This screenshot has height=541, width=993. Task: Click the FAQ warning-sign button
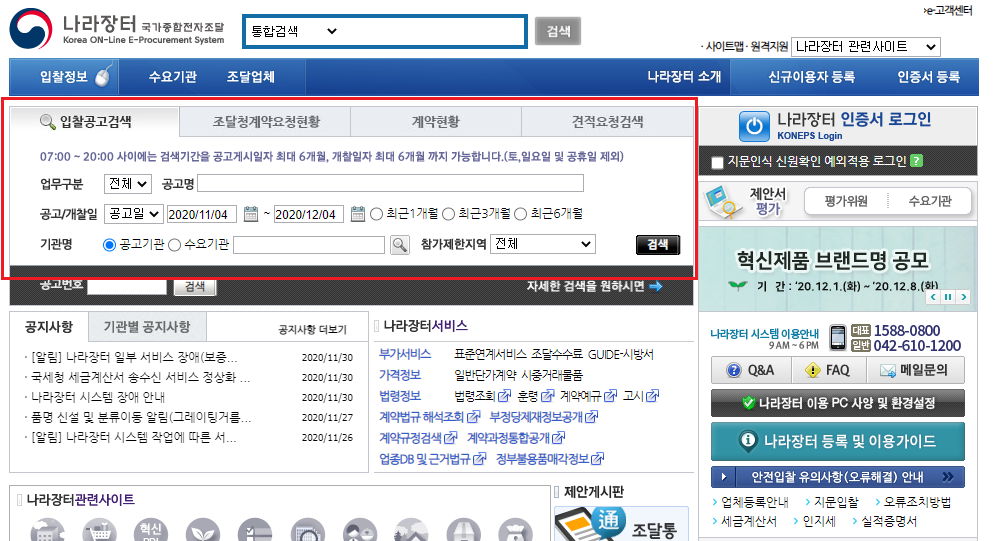coord(827,370)
